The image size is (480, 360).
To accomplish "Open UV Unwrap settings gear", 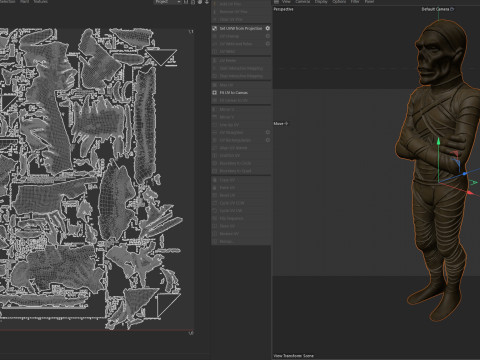I will coord(268,36).
